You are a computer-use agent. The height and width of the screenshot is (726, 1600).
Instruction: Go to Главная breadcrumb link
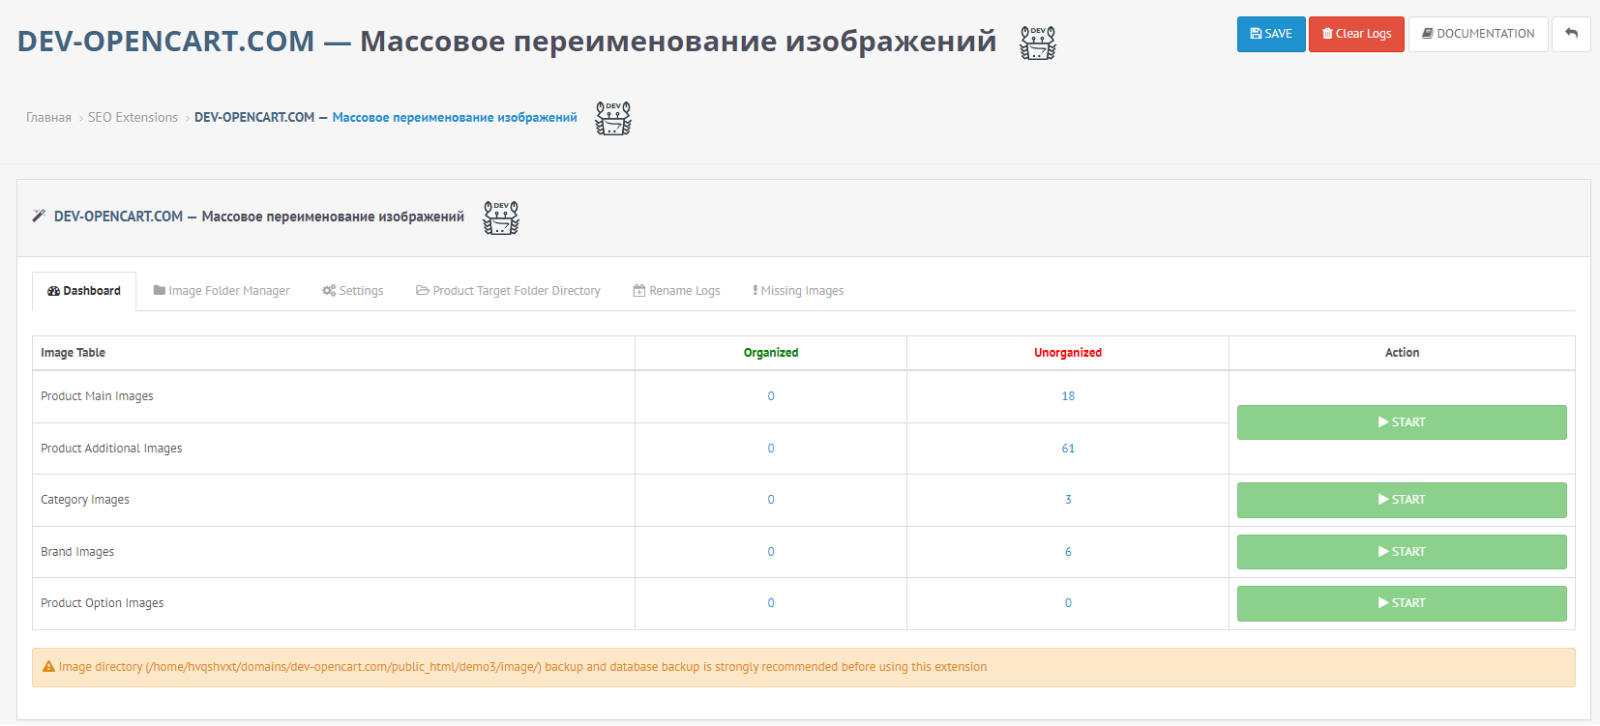click(x=49, y=118)
